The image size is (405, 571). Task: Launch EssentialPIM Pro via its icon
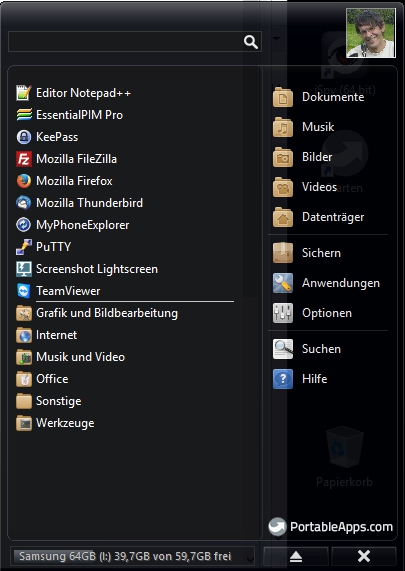click(x=24, y=115)
